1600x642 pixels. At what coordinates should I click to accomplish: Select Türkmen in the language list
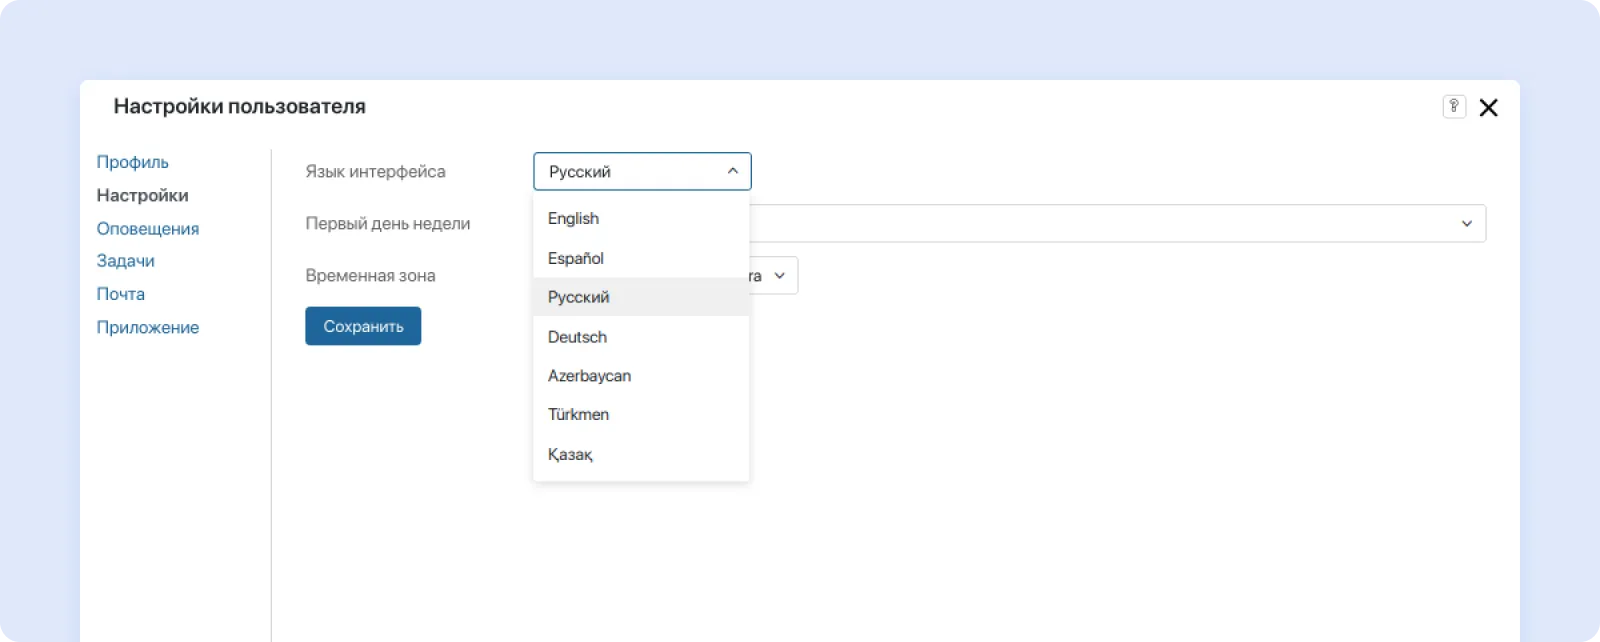[578, 415]
